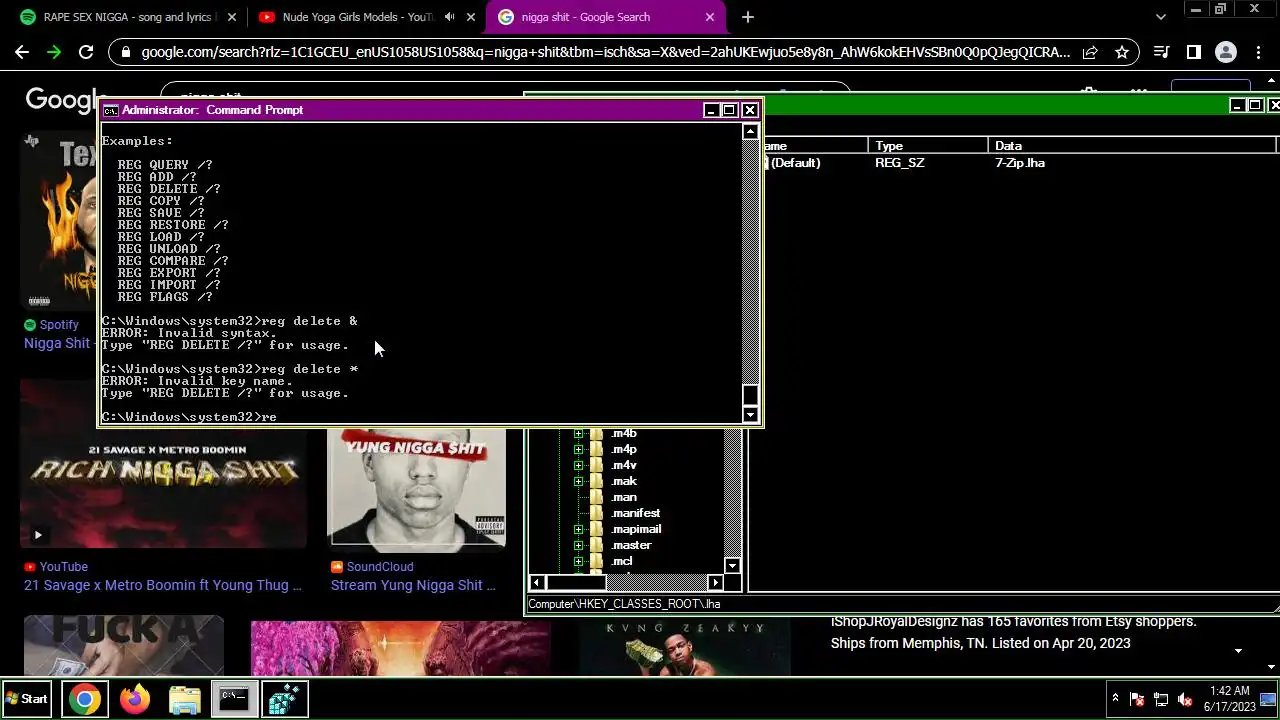Expand the .mapimail registry key
This screenshot has width=1280, height=720.
click(x=578, y=529)
